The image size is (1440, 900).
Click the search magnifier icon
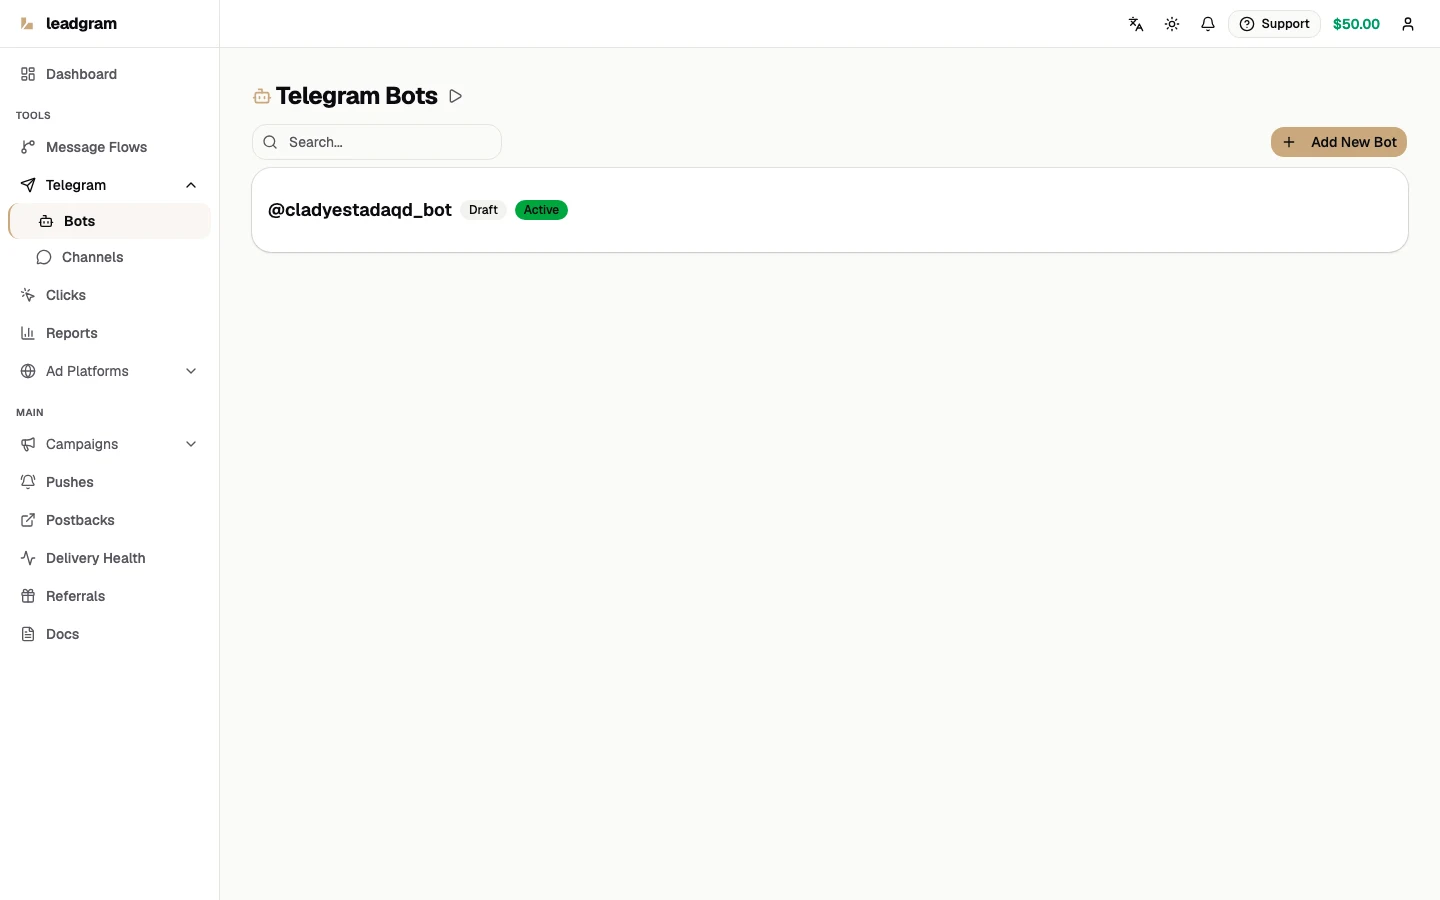point(270,142)
